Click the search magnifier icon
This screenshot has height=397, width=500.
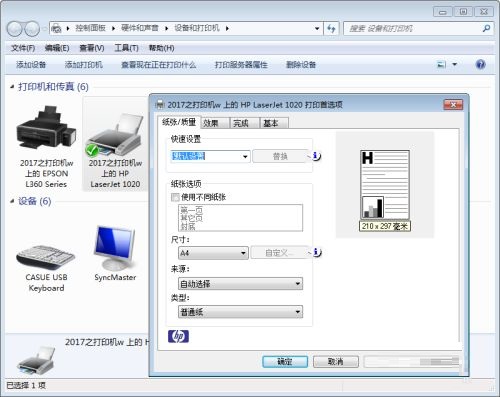(x=486, y=29)
